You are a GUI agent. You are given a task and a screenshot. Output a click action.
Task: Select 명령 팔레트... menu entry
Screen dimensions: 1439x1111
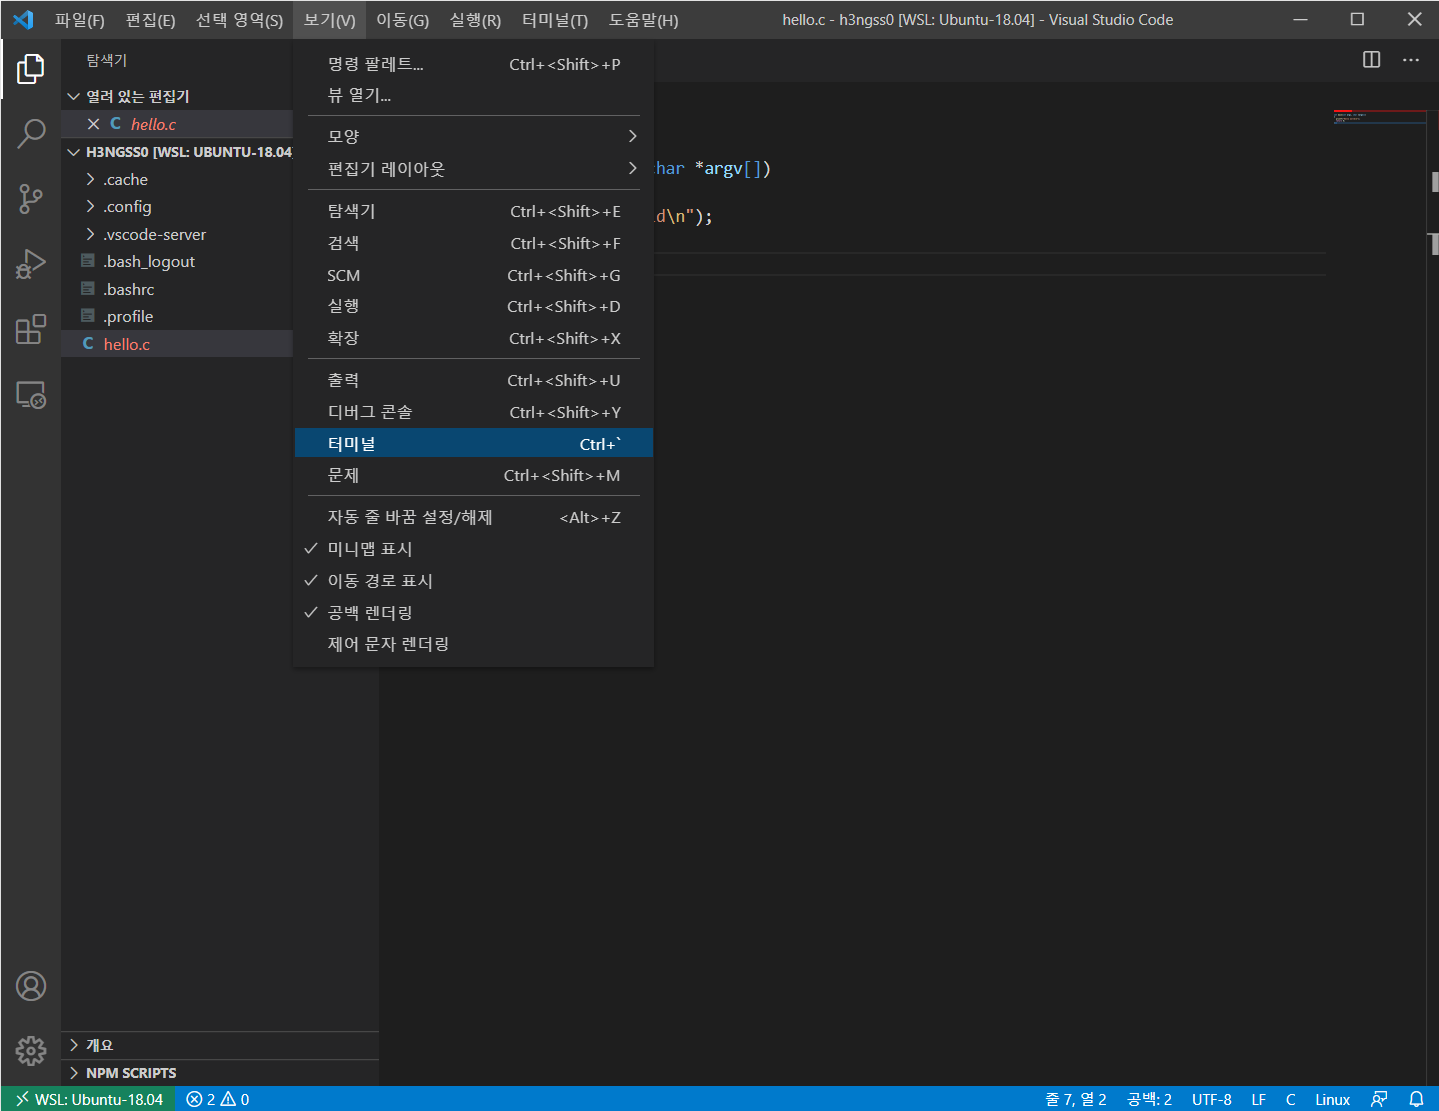pos(474,64)
